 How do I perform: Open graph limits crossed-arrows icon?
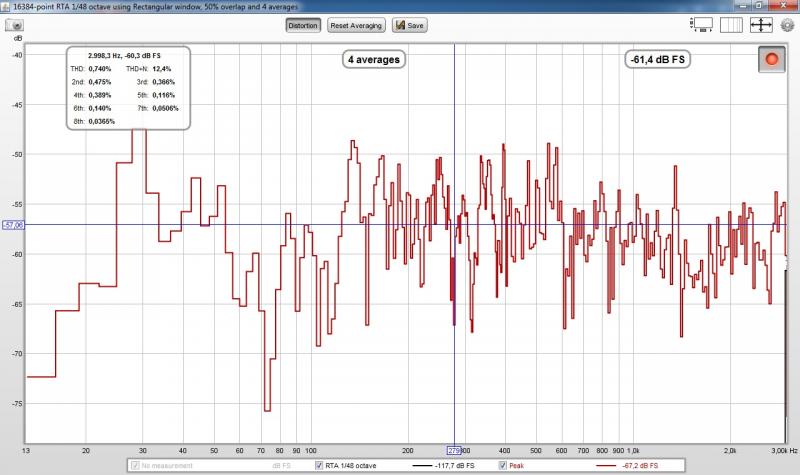pos(761,24)
